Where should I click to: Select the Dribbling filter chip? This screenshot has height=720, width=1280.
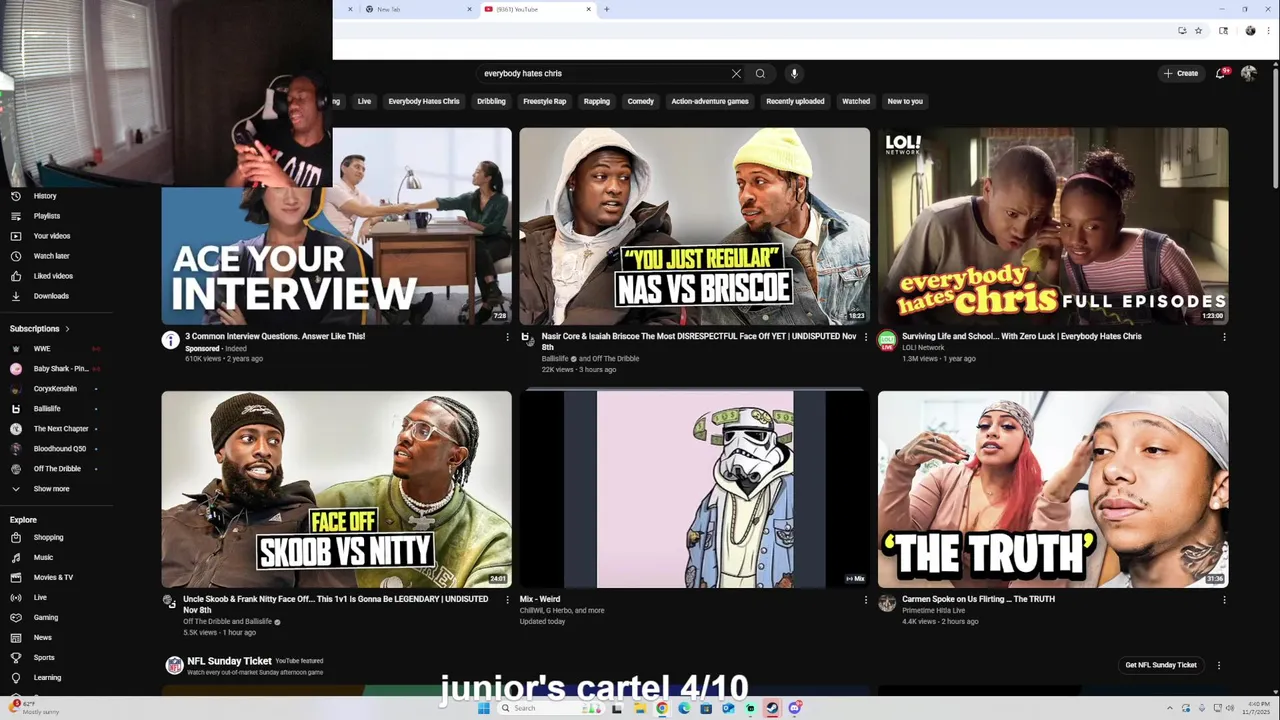pyautogui.click(x=491, y=101)
